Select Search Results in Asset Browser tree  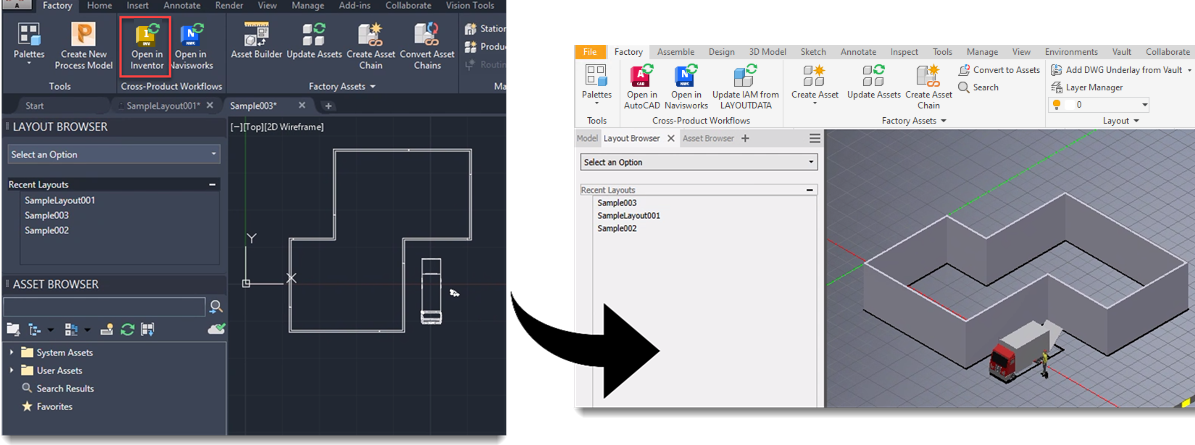(65, 389)
